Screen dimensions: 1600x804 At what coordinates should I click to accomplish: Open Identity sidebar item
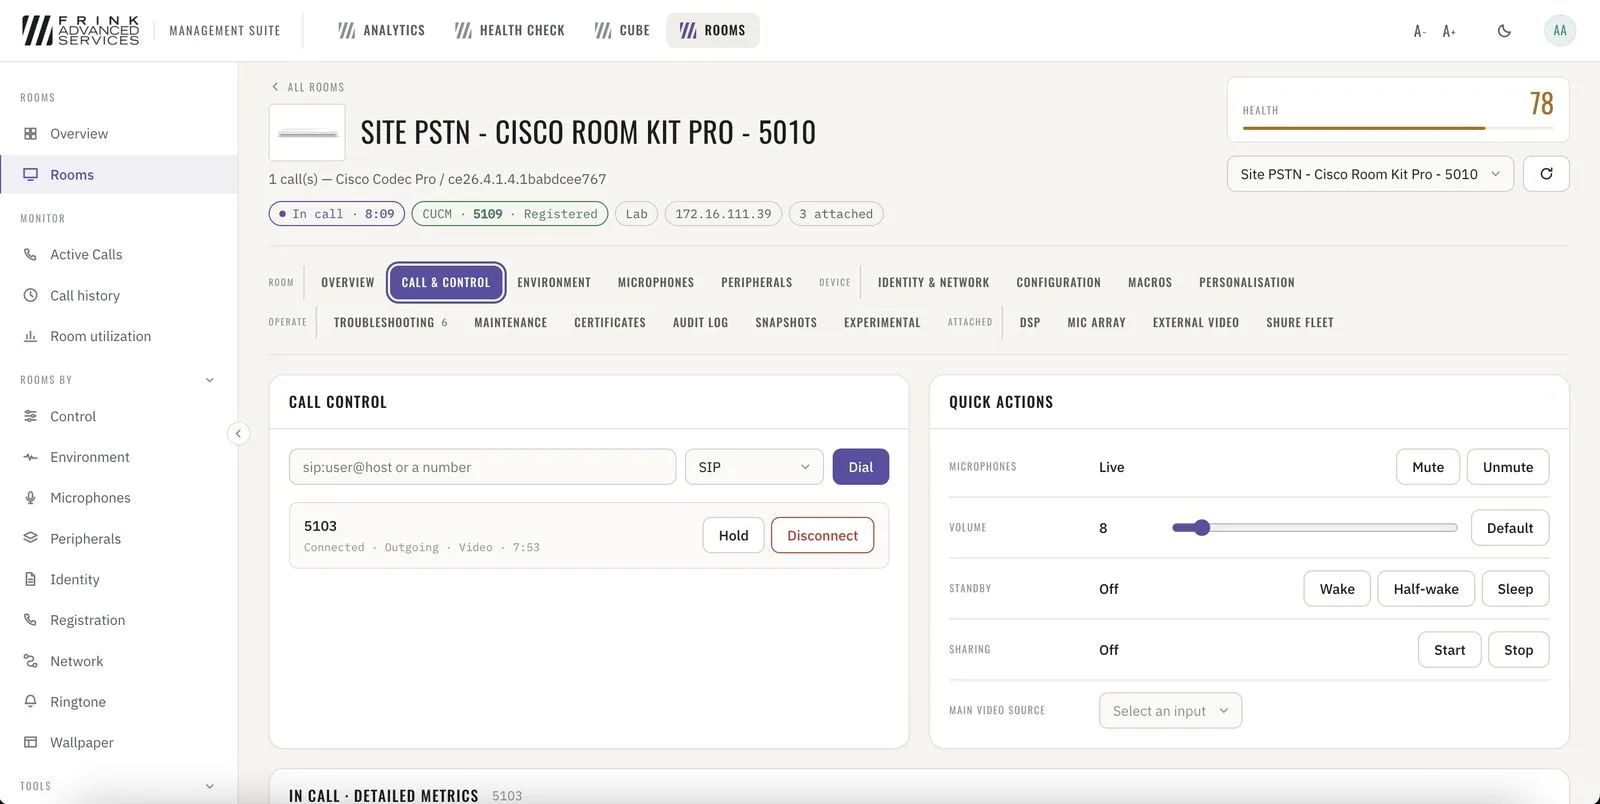tap(118, 580)
